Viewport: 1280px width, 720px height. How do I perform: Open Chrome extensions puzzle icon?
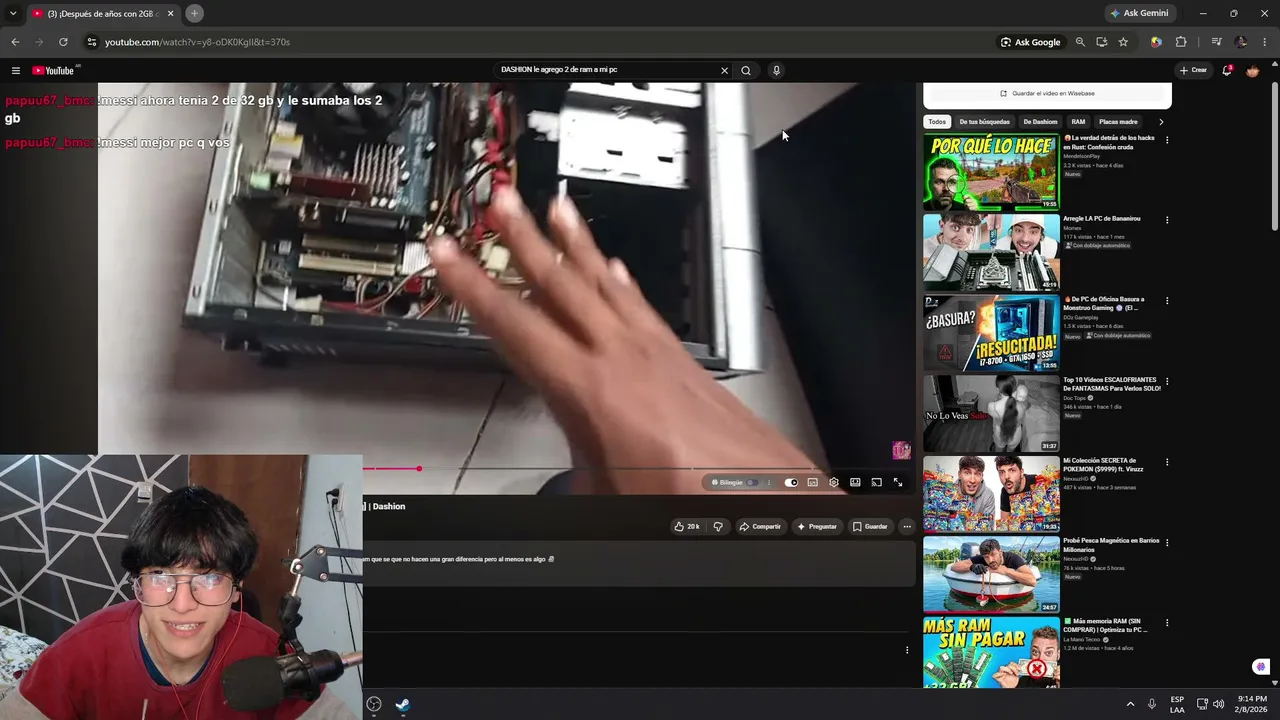(x=1181, y=42)
